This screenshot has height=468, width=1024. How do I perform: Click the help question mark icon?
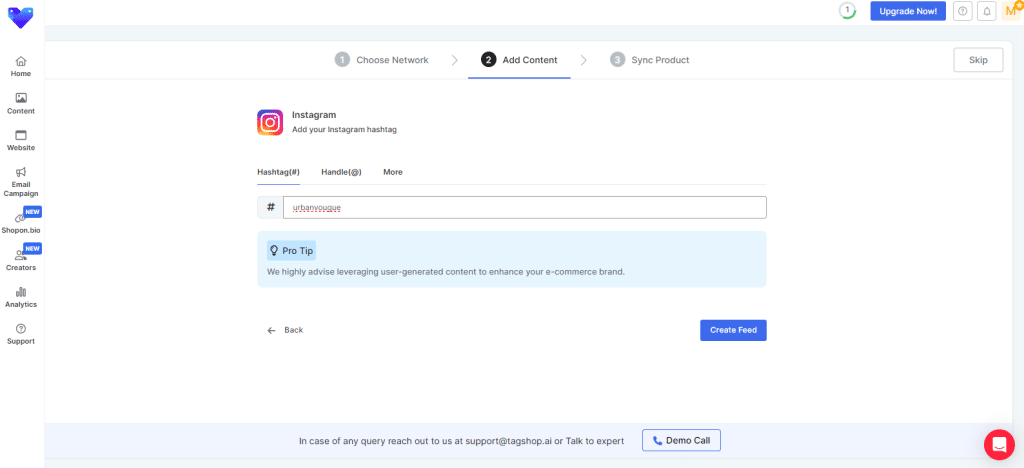point(963,11)
